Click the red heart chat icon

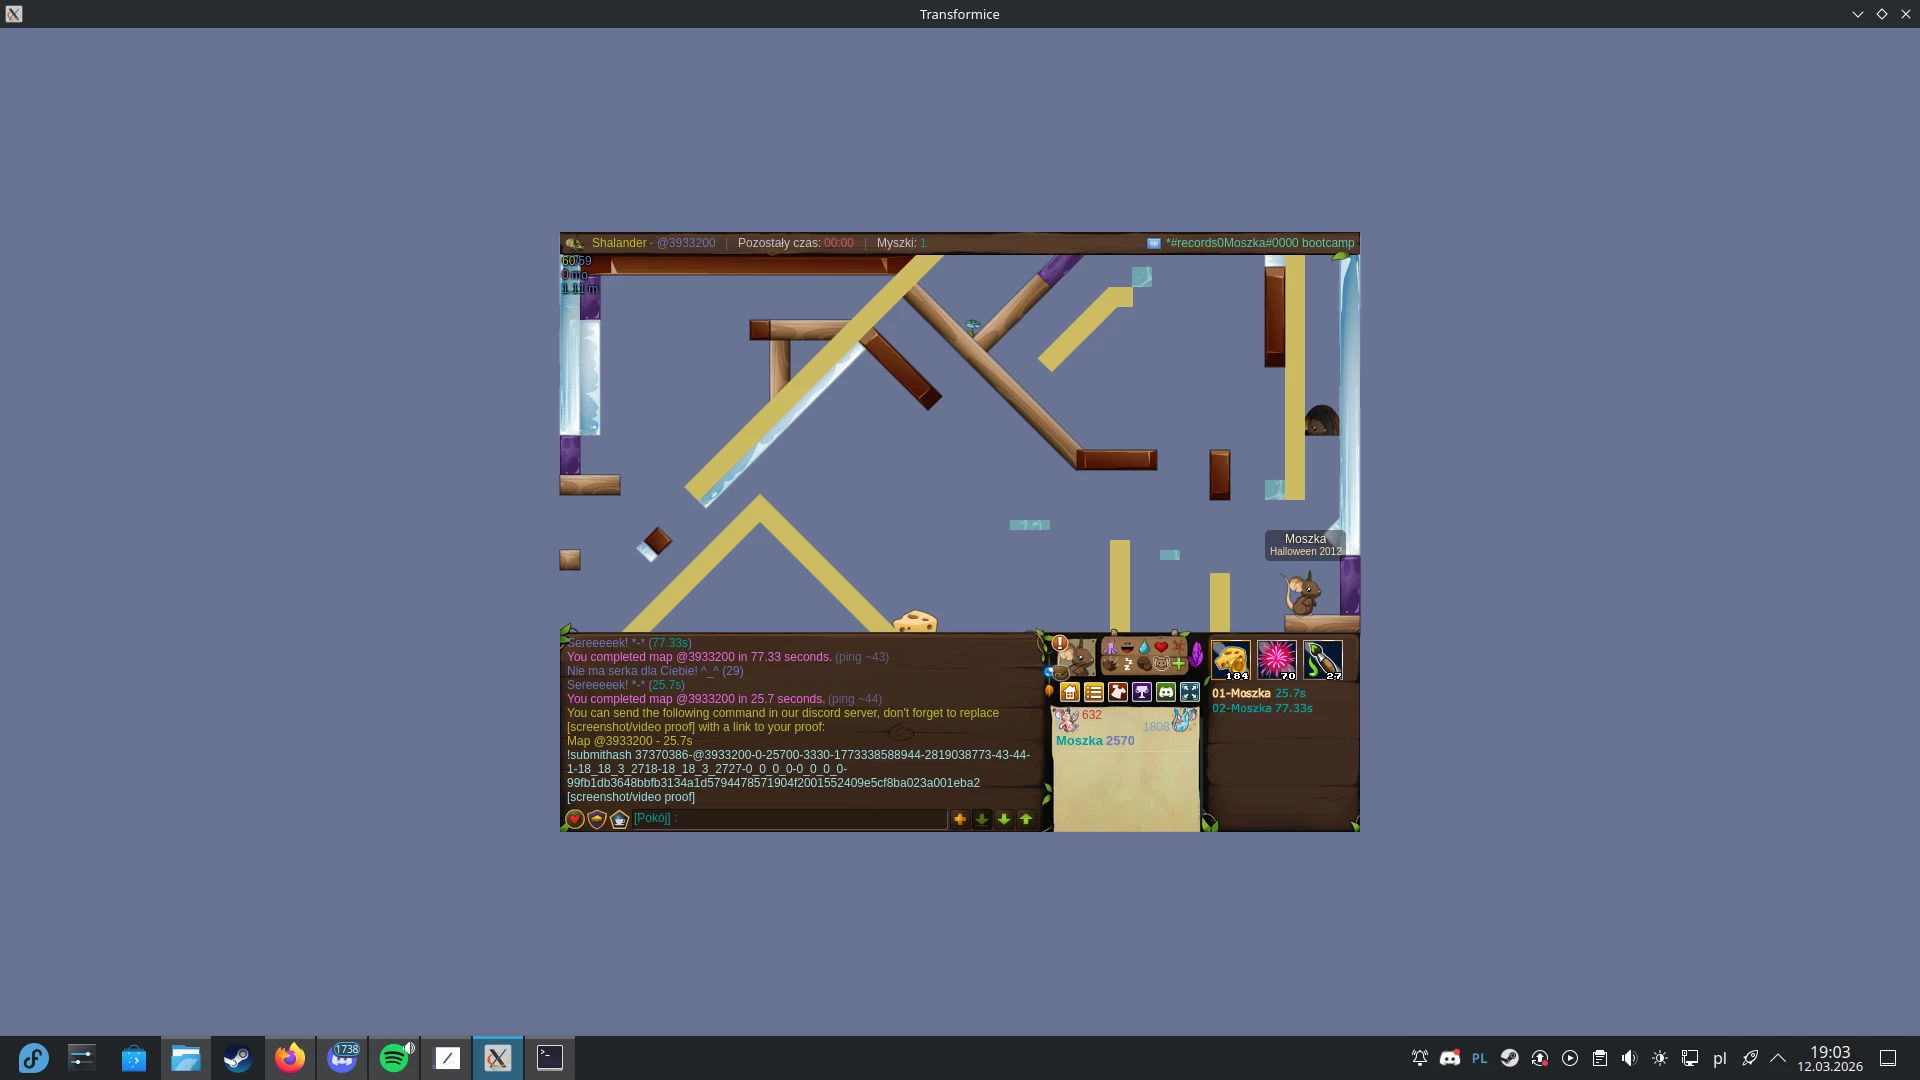click(x=575, y=819)
